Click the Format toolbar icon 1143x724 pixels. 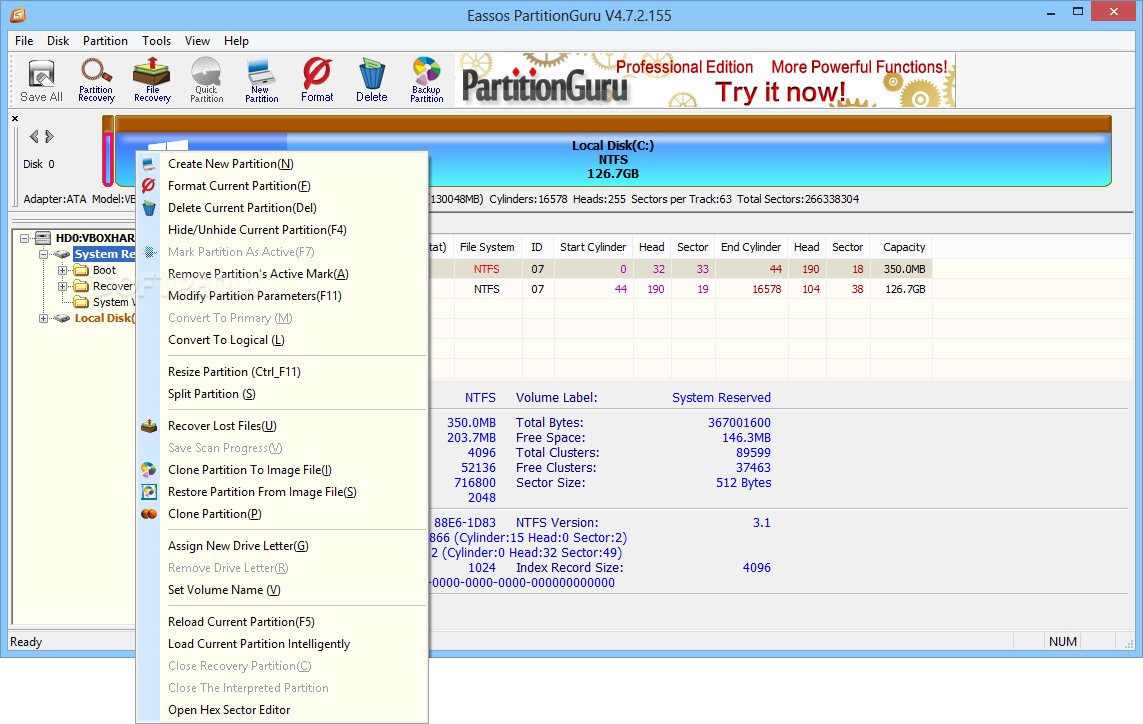pyautogui.click(x=317, y=81)
